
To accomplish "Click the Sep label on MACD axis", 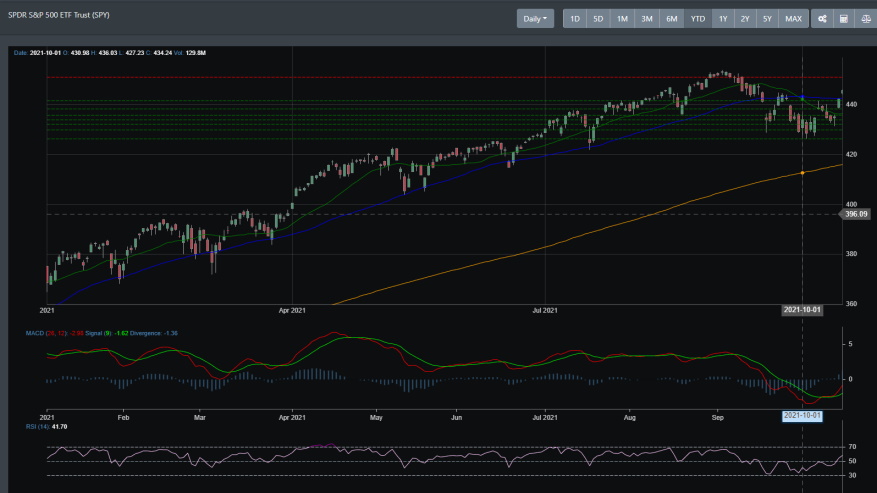I will tap(718, 417).
